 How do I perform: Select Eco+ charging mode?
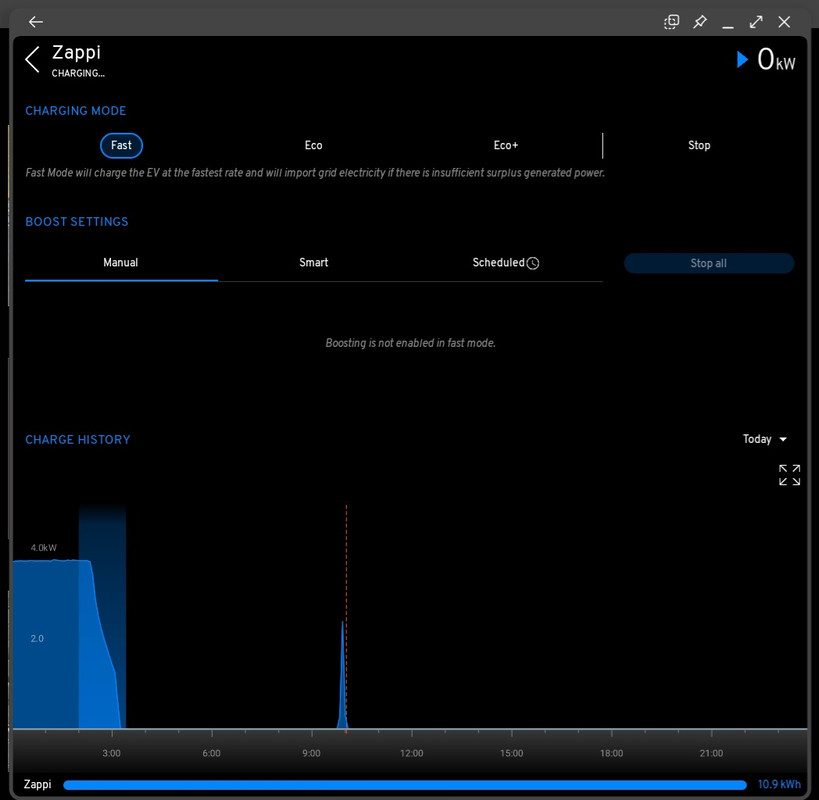506,146
